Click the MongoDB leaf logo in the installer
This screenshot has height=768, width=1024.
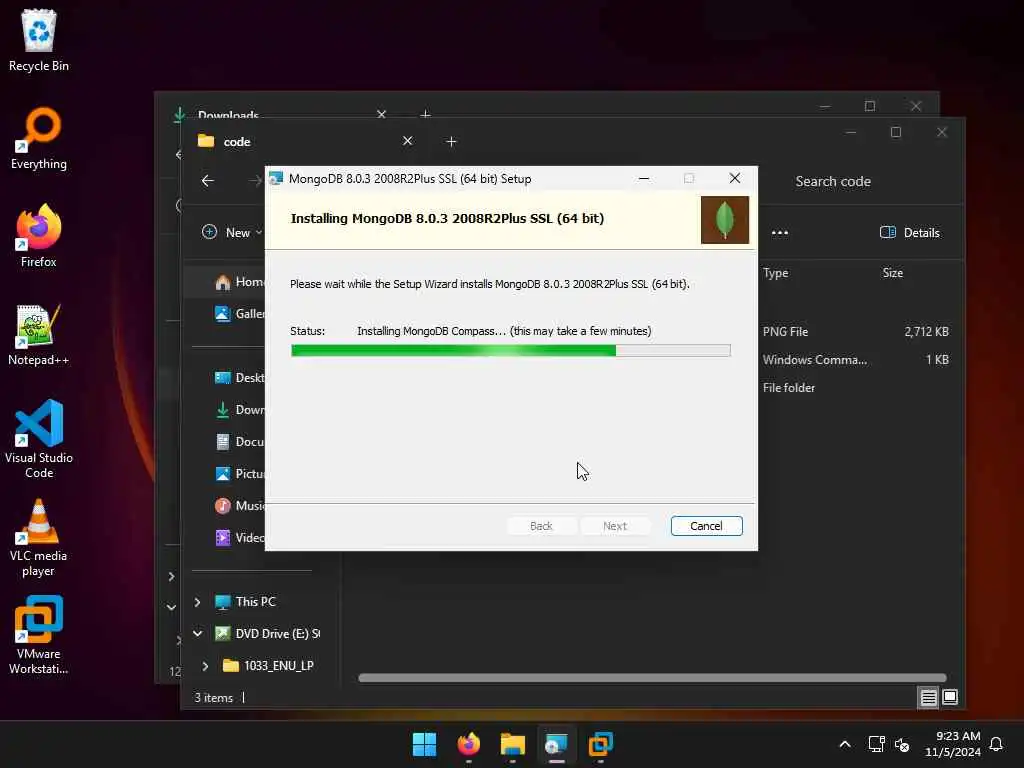(725, 220)
